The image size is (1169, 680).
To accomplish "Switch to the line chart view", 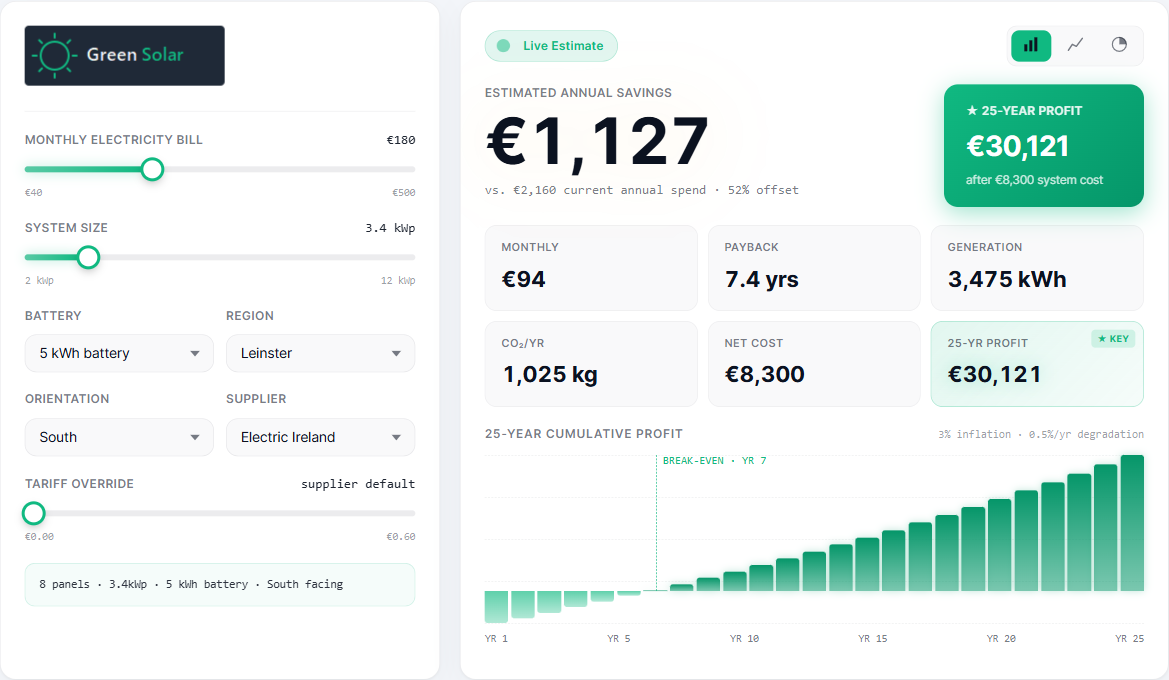I will click(x=1075, y=45).
